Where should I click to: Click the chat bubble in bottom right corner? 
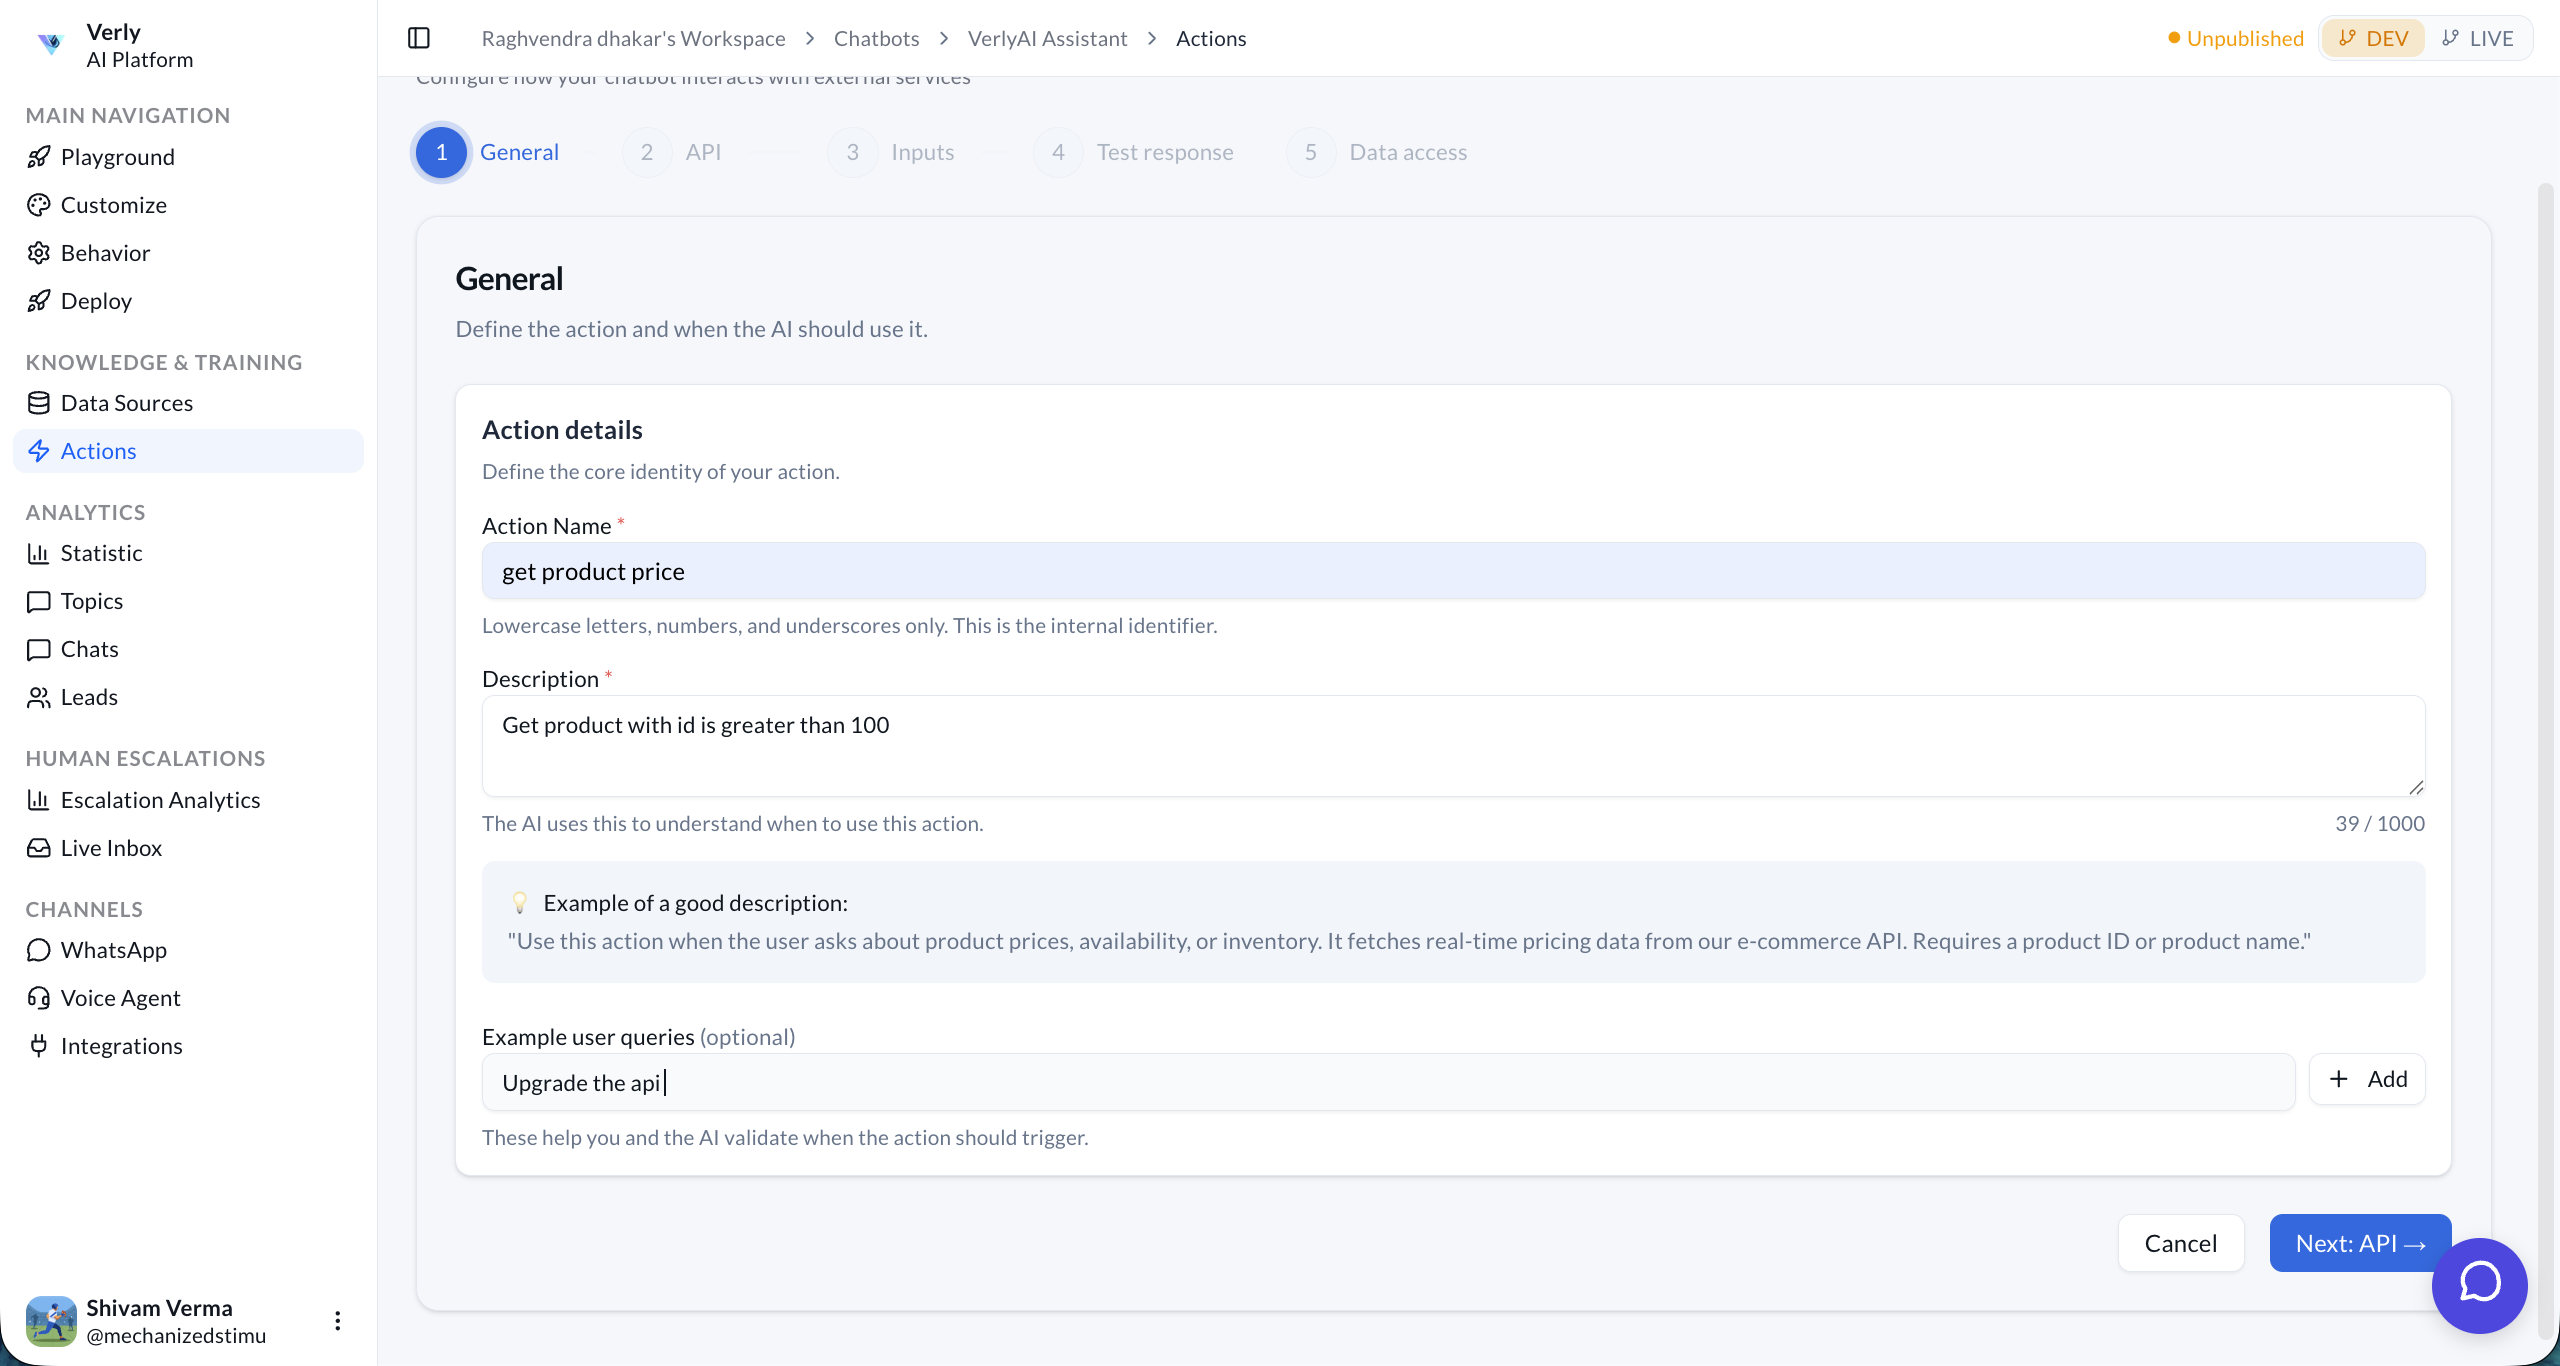2479,1287
